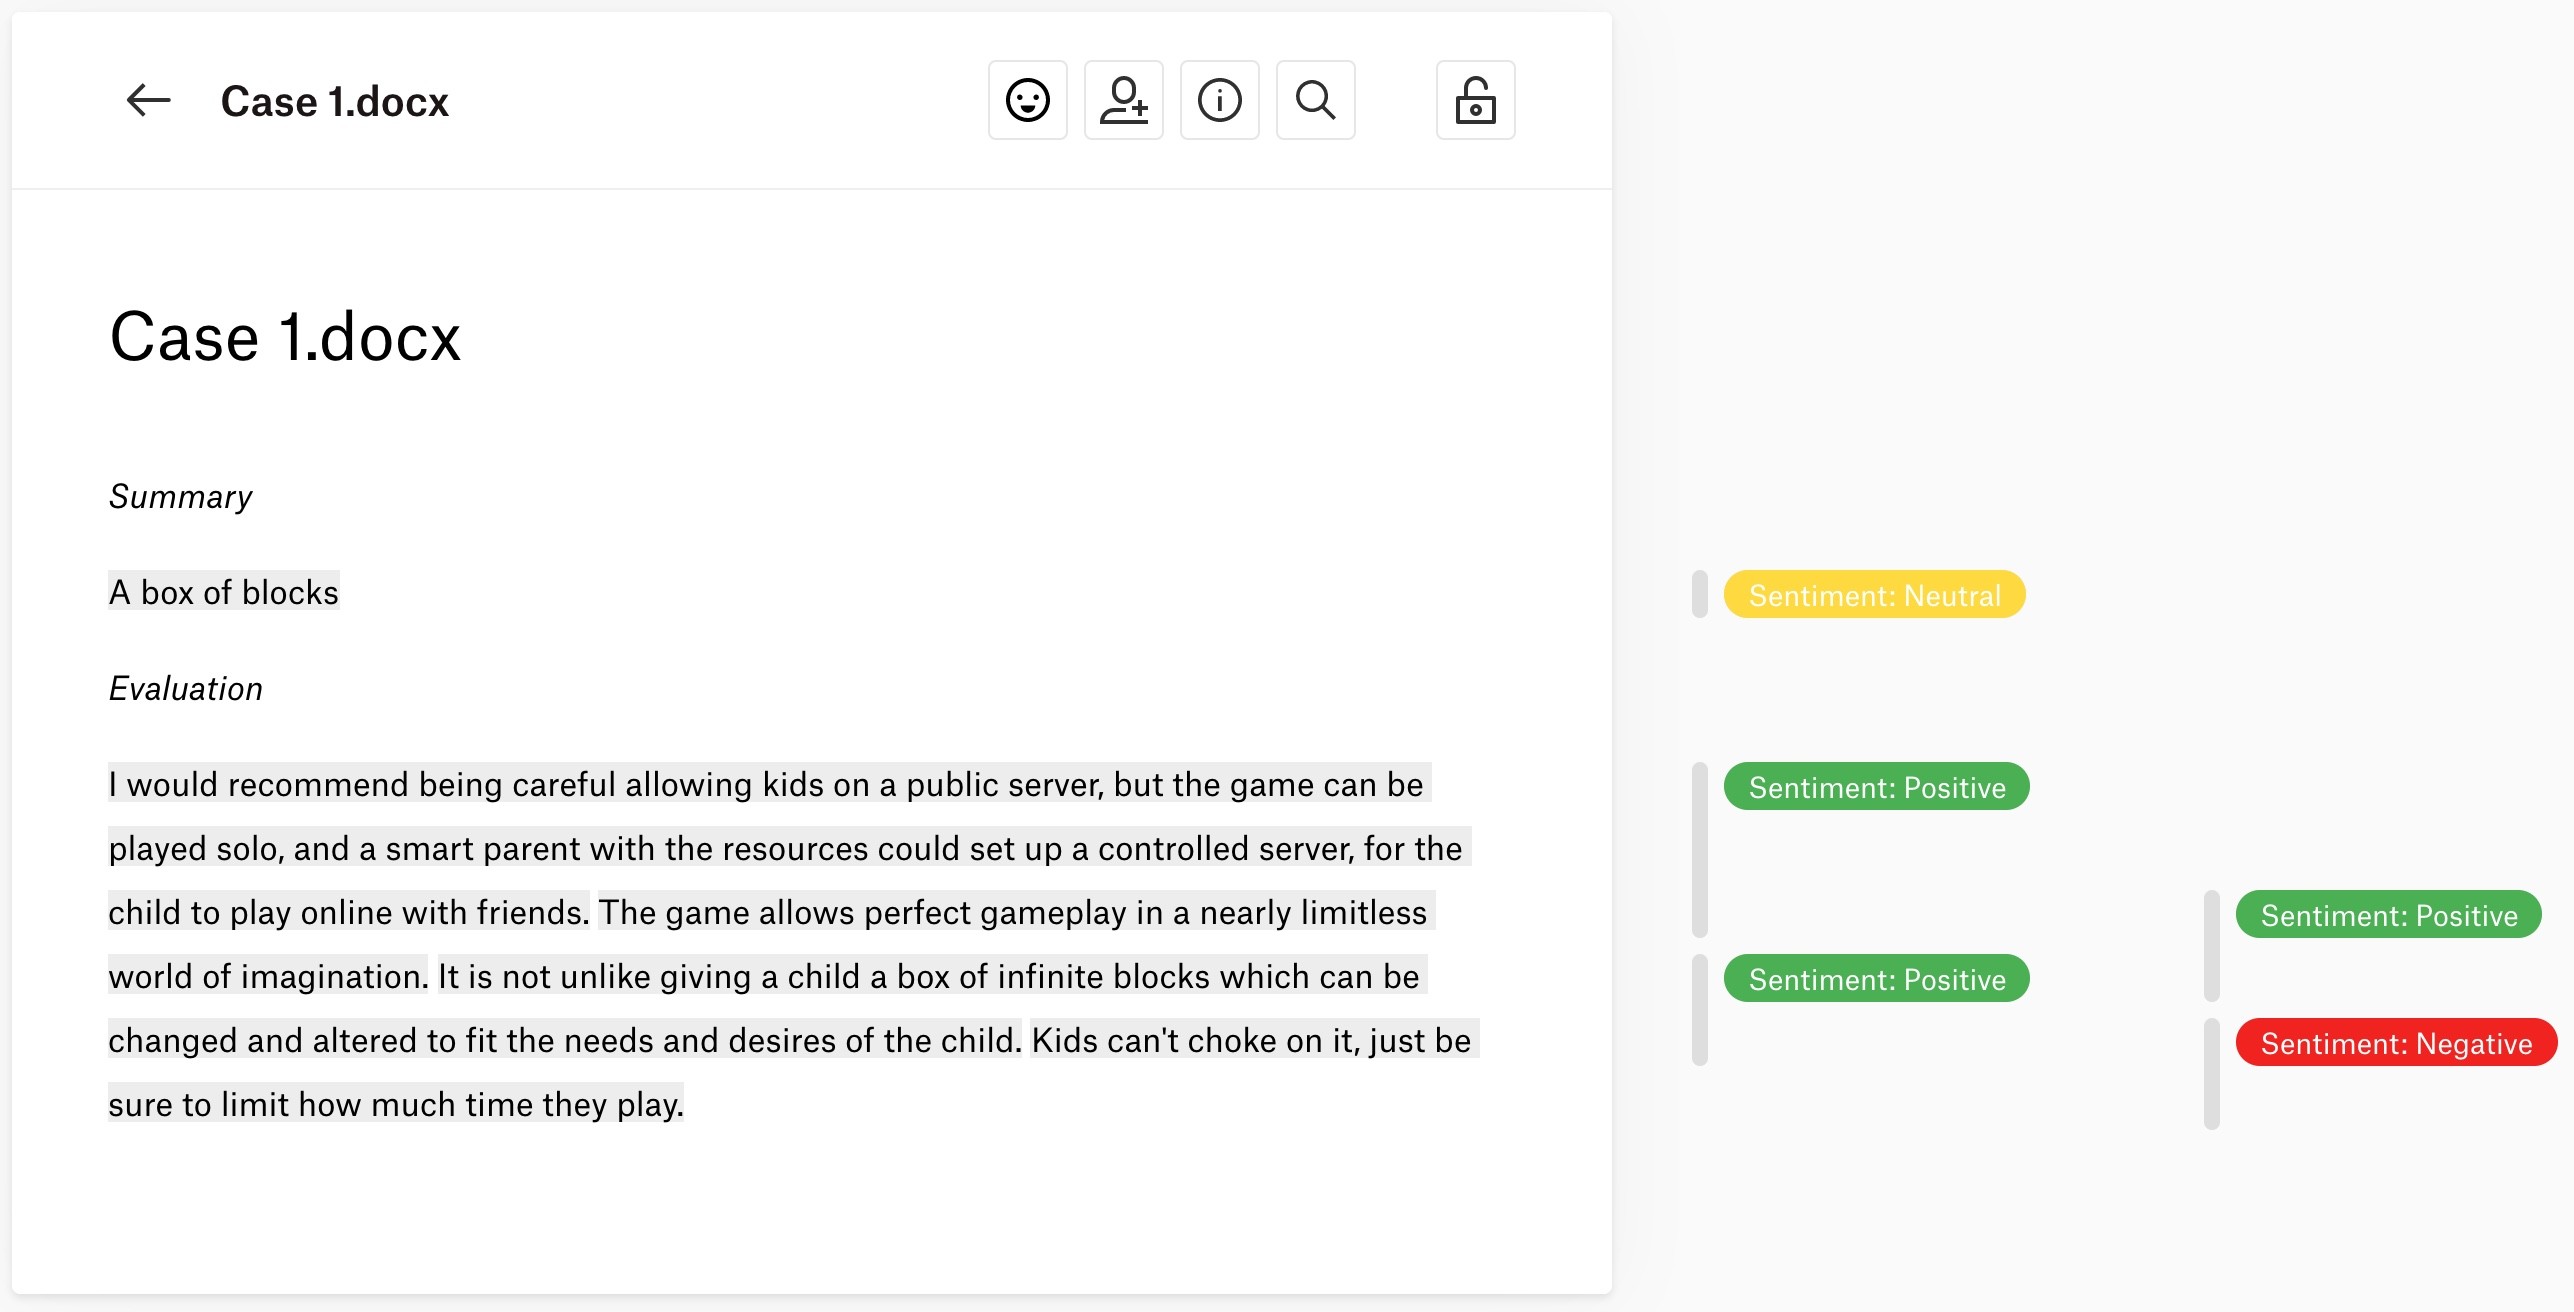2574x1312 pixels.
Task: Select the red Sentiment: Negative tag
Action: 2396,1043
